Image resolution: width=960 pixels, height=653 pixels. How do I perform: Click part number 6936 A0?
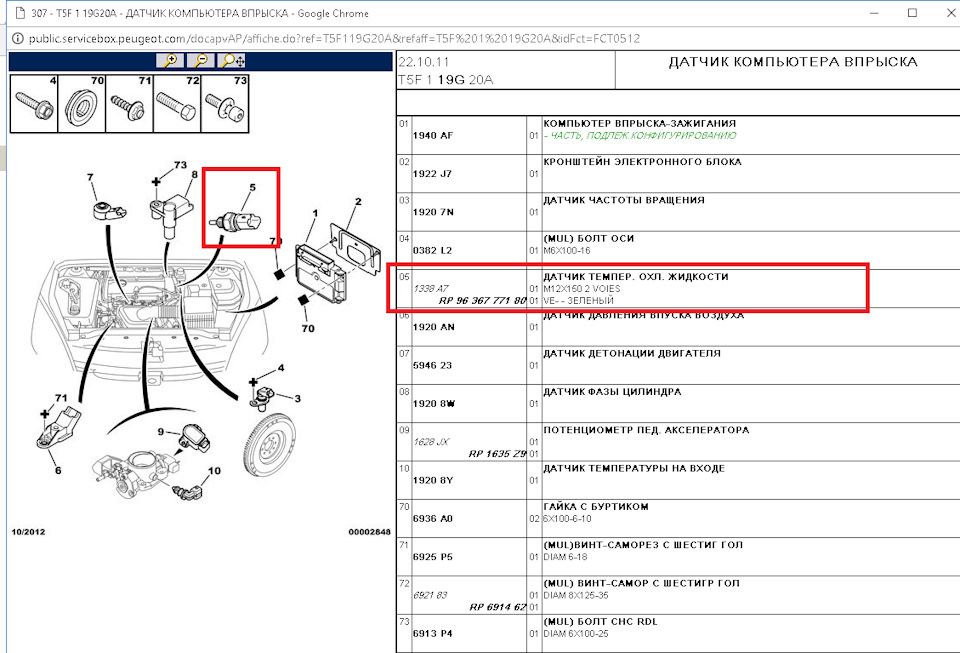coord(432,519)
